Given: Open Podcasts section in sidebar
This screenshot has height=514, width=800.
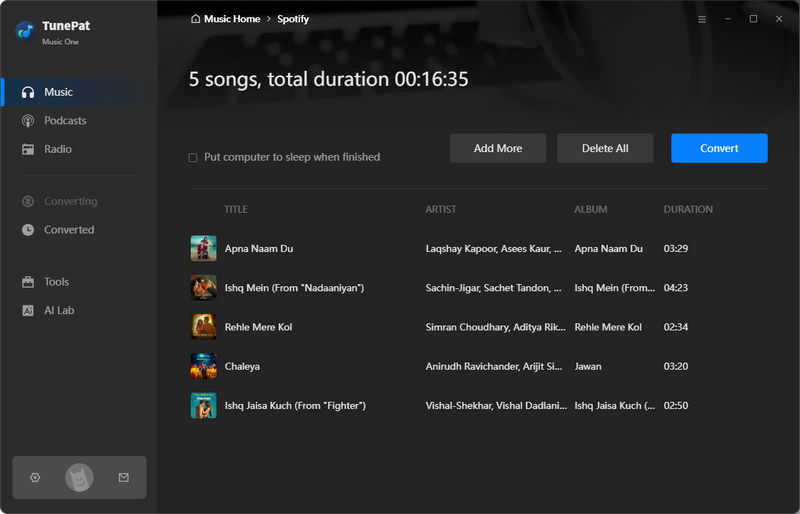Looking at the screenshot, I should point(65,121).
